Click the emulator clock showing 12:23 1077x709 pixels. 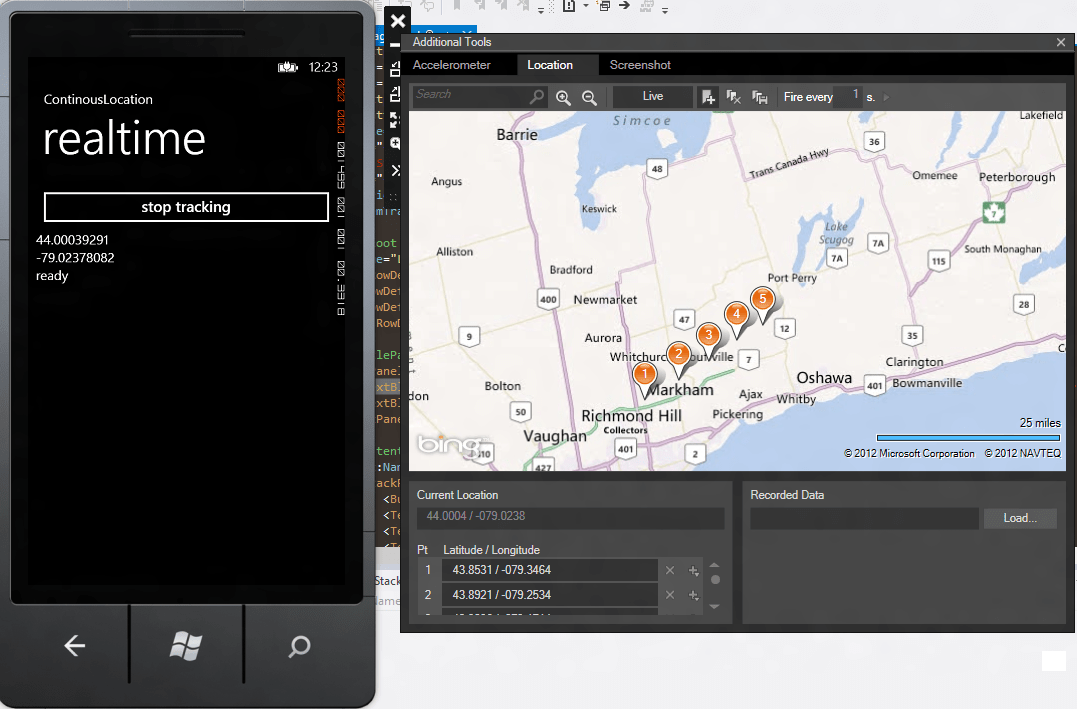[323, 67]
